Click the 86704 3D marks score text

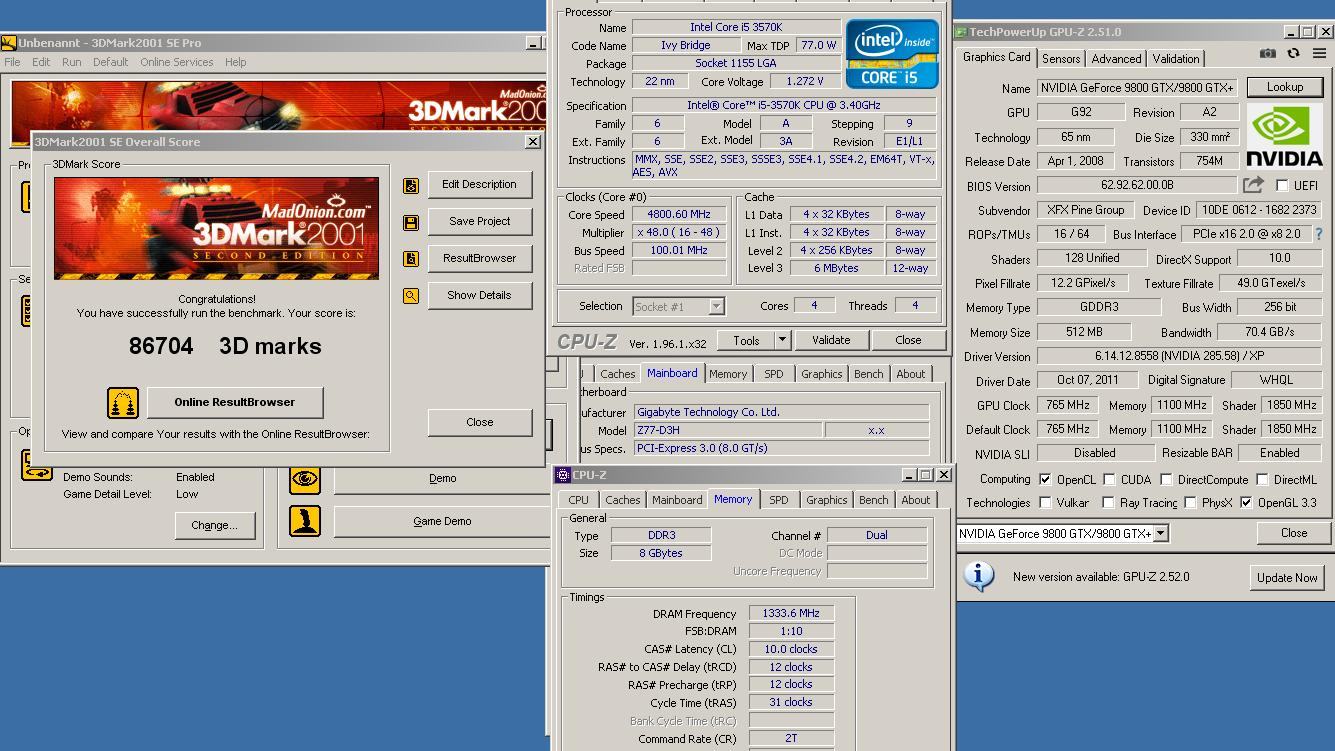pos(225,346)
